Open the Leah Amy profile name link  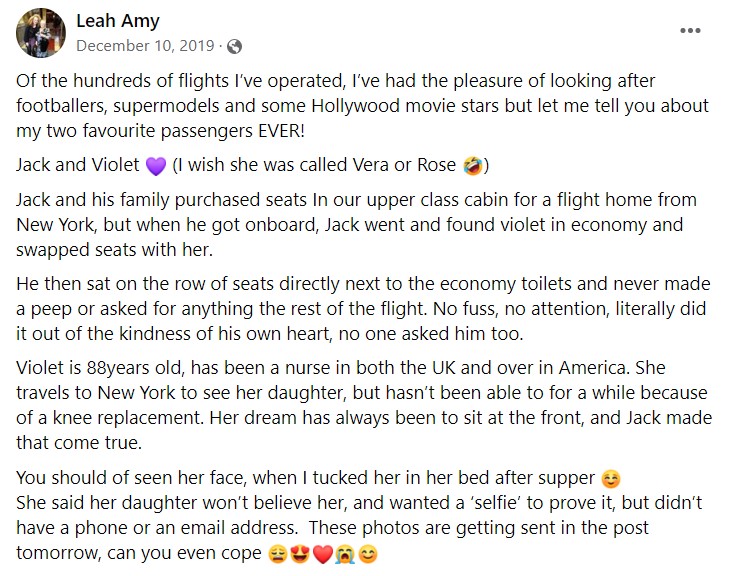[118, 20]
